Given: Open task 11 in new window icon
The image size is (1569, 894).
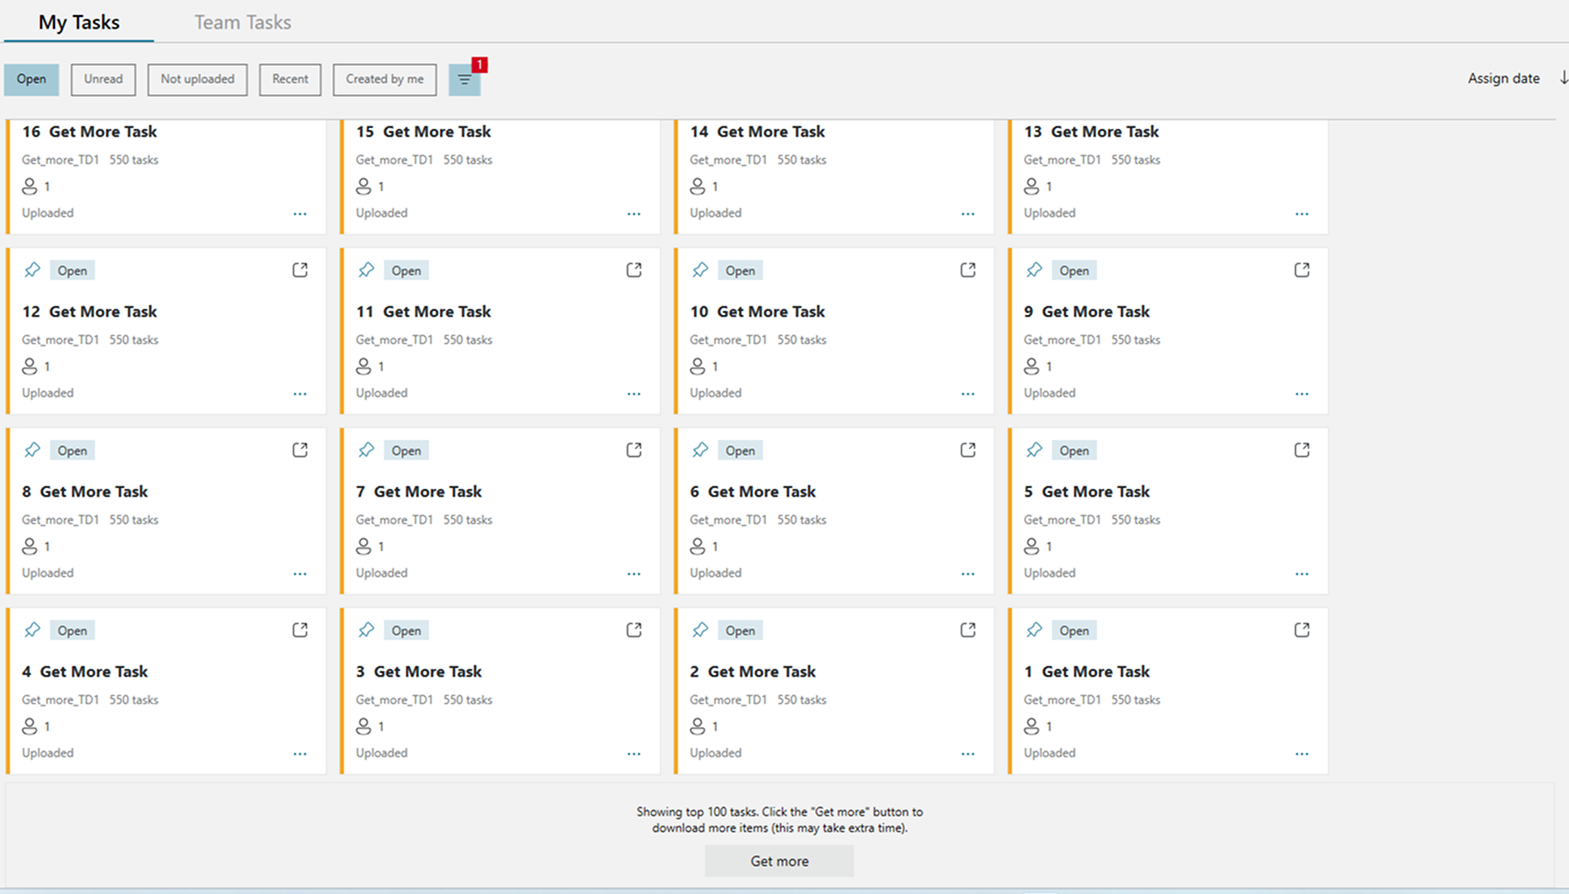Looking at the screenshot, I should coord(634,270).
